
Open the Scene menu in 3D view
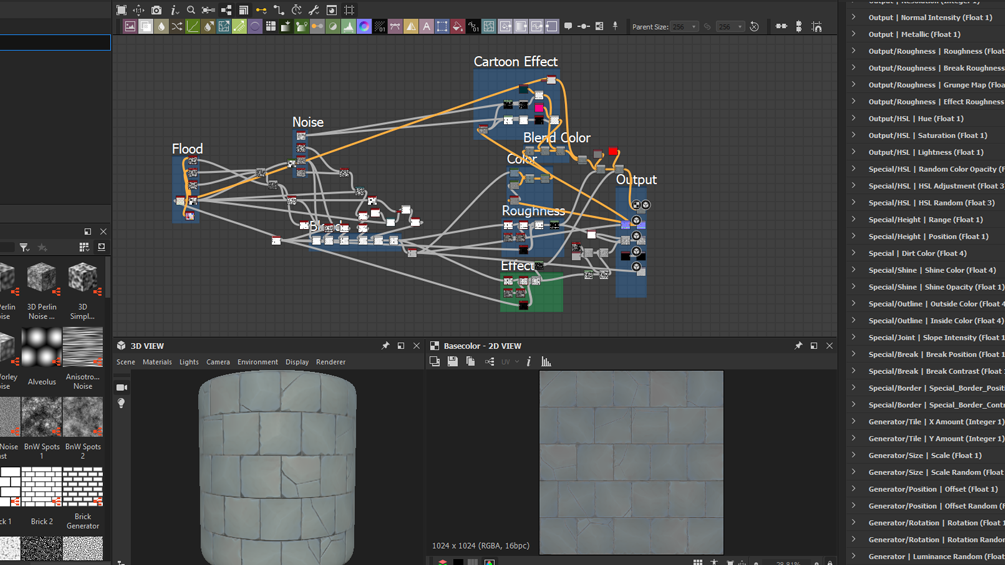tap(126, 362)
